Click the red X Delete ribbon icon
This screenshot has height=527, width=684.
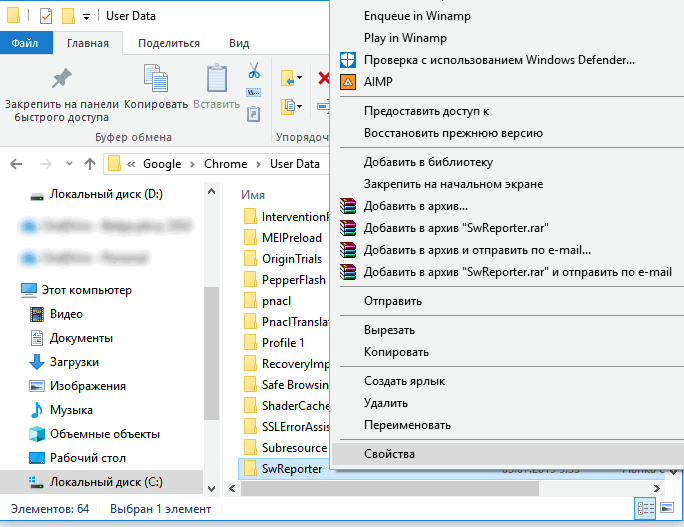(324, 79)
